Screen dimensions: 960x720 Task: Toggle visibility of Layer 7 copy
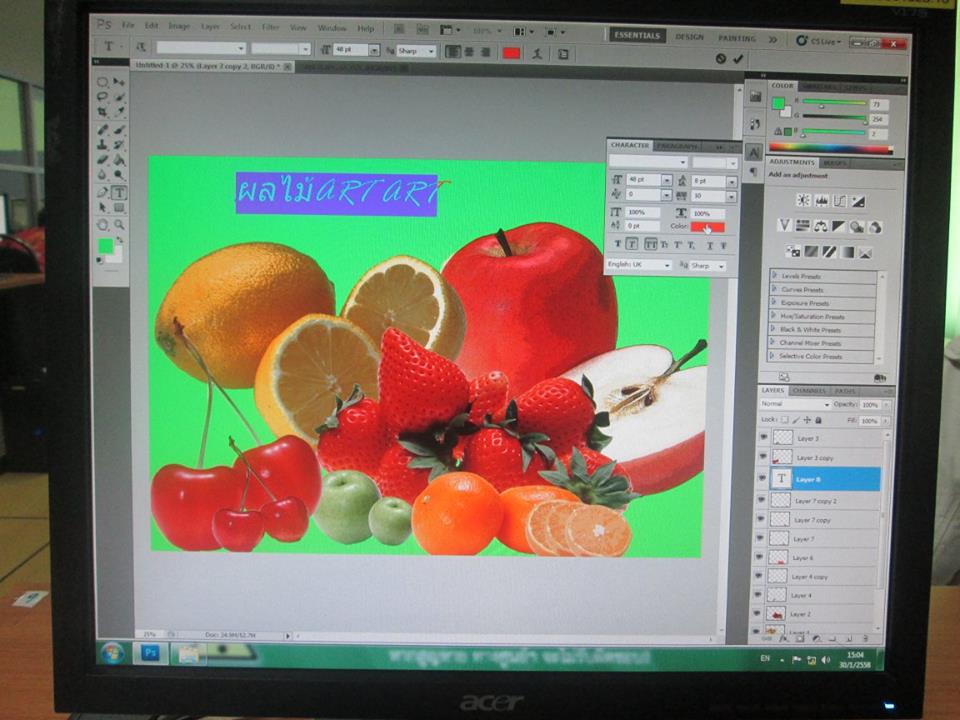762,520
